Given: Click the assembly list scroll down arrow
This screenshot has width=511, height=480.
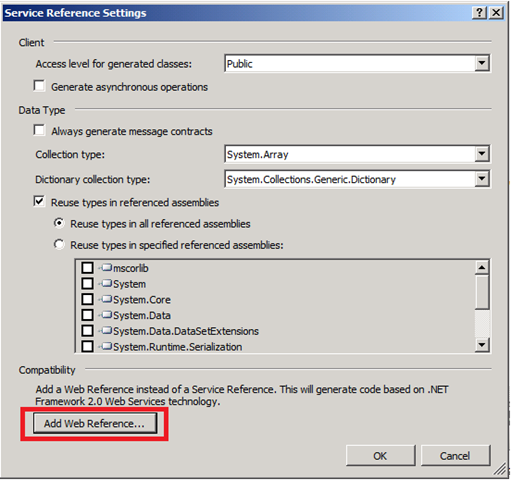Looking at the screenshot, I should (x=482, y=345).
